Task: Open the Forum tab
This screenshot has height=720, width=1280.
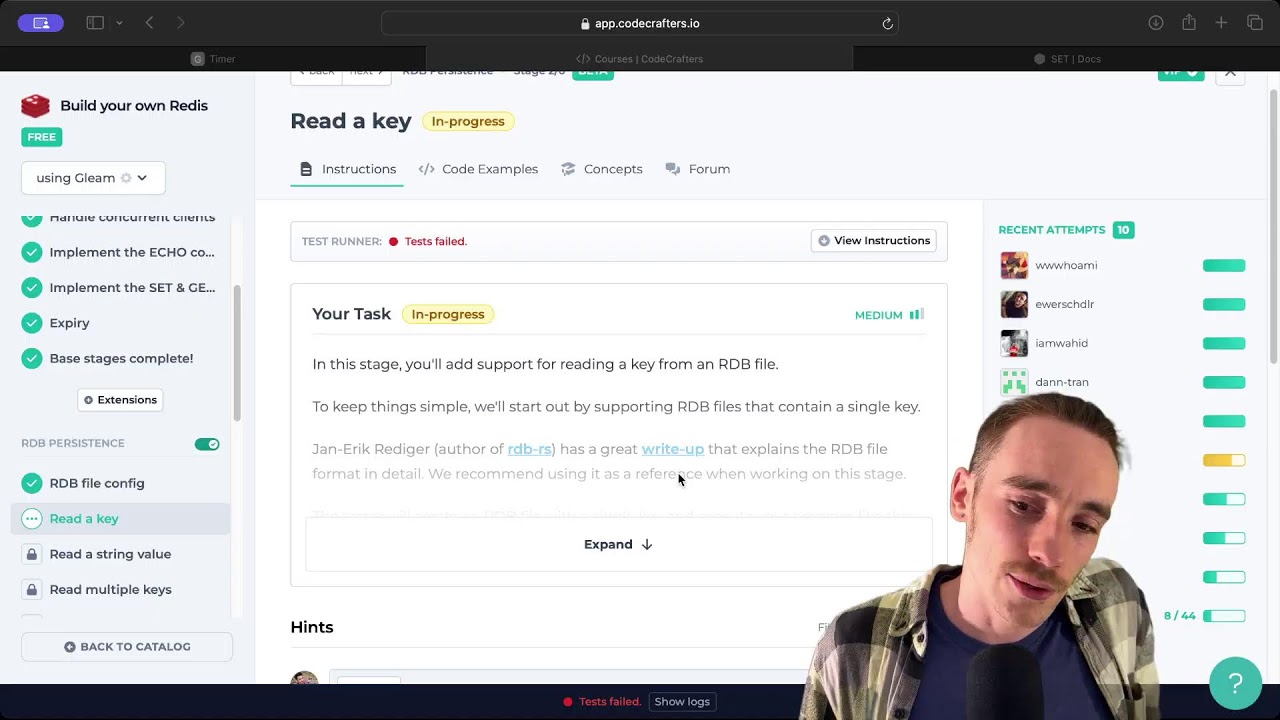Action: pos(698,169)
